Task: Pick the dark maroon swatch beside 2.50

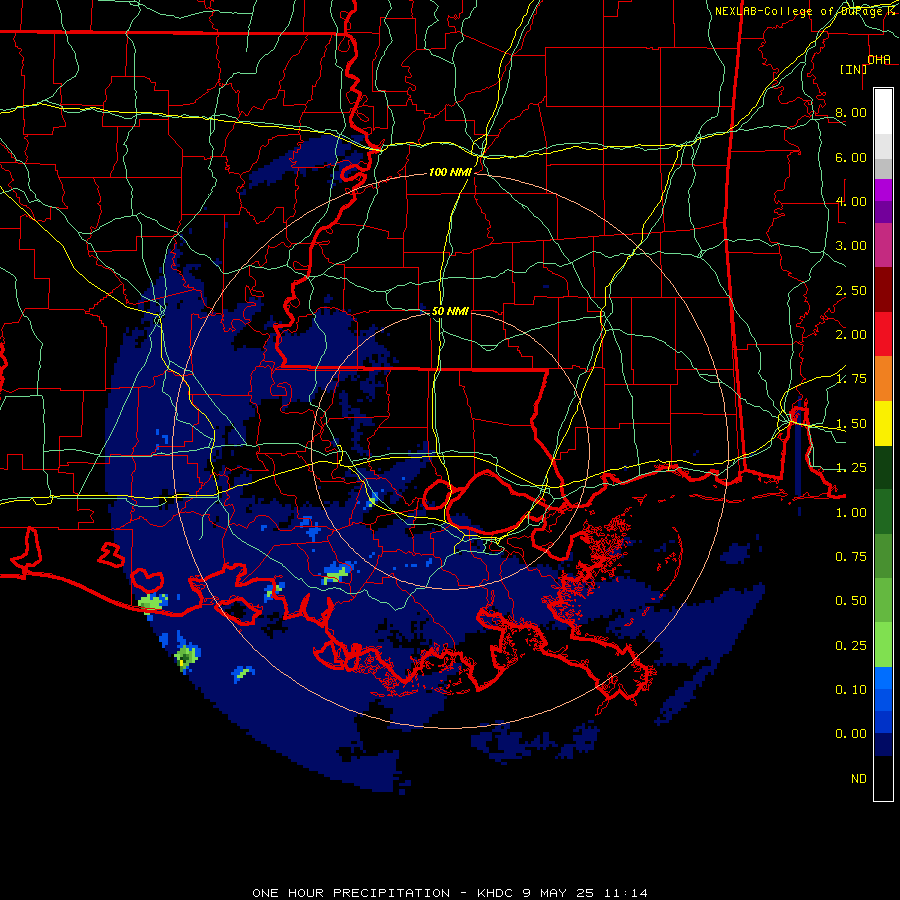Action: (883, 290)
